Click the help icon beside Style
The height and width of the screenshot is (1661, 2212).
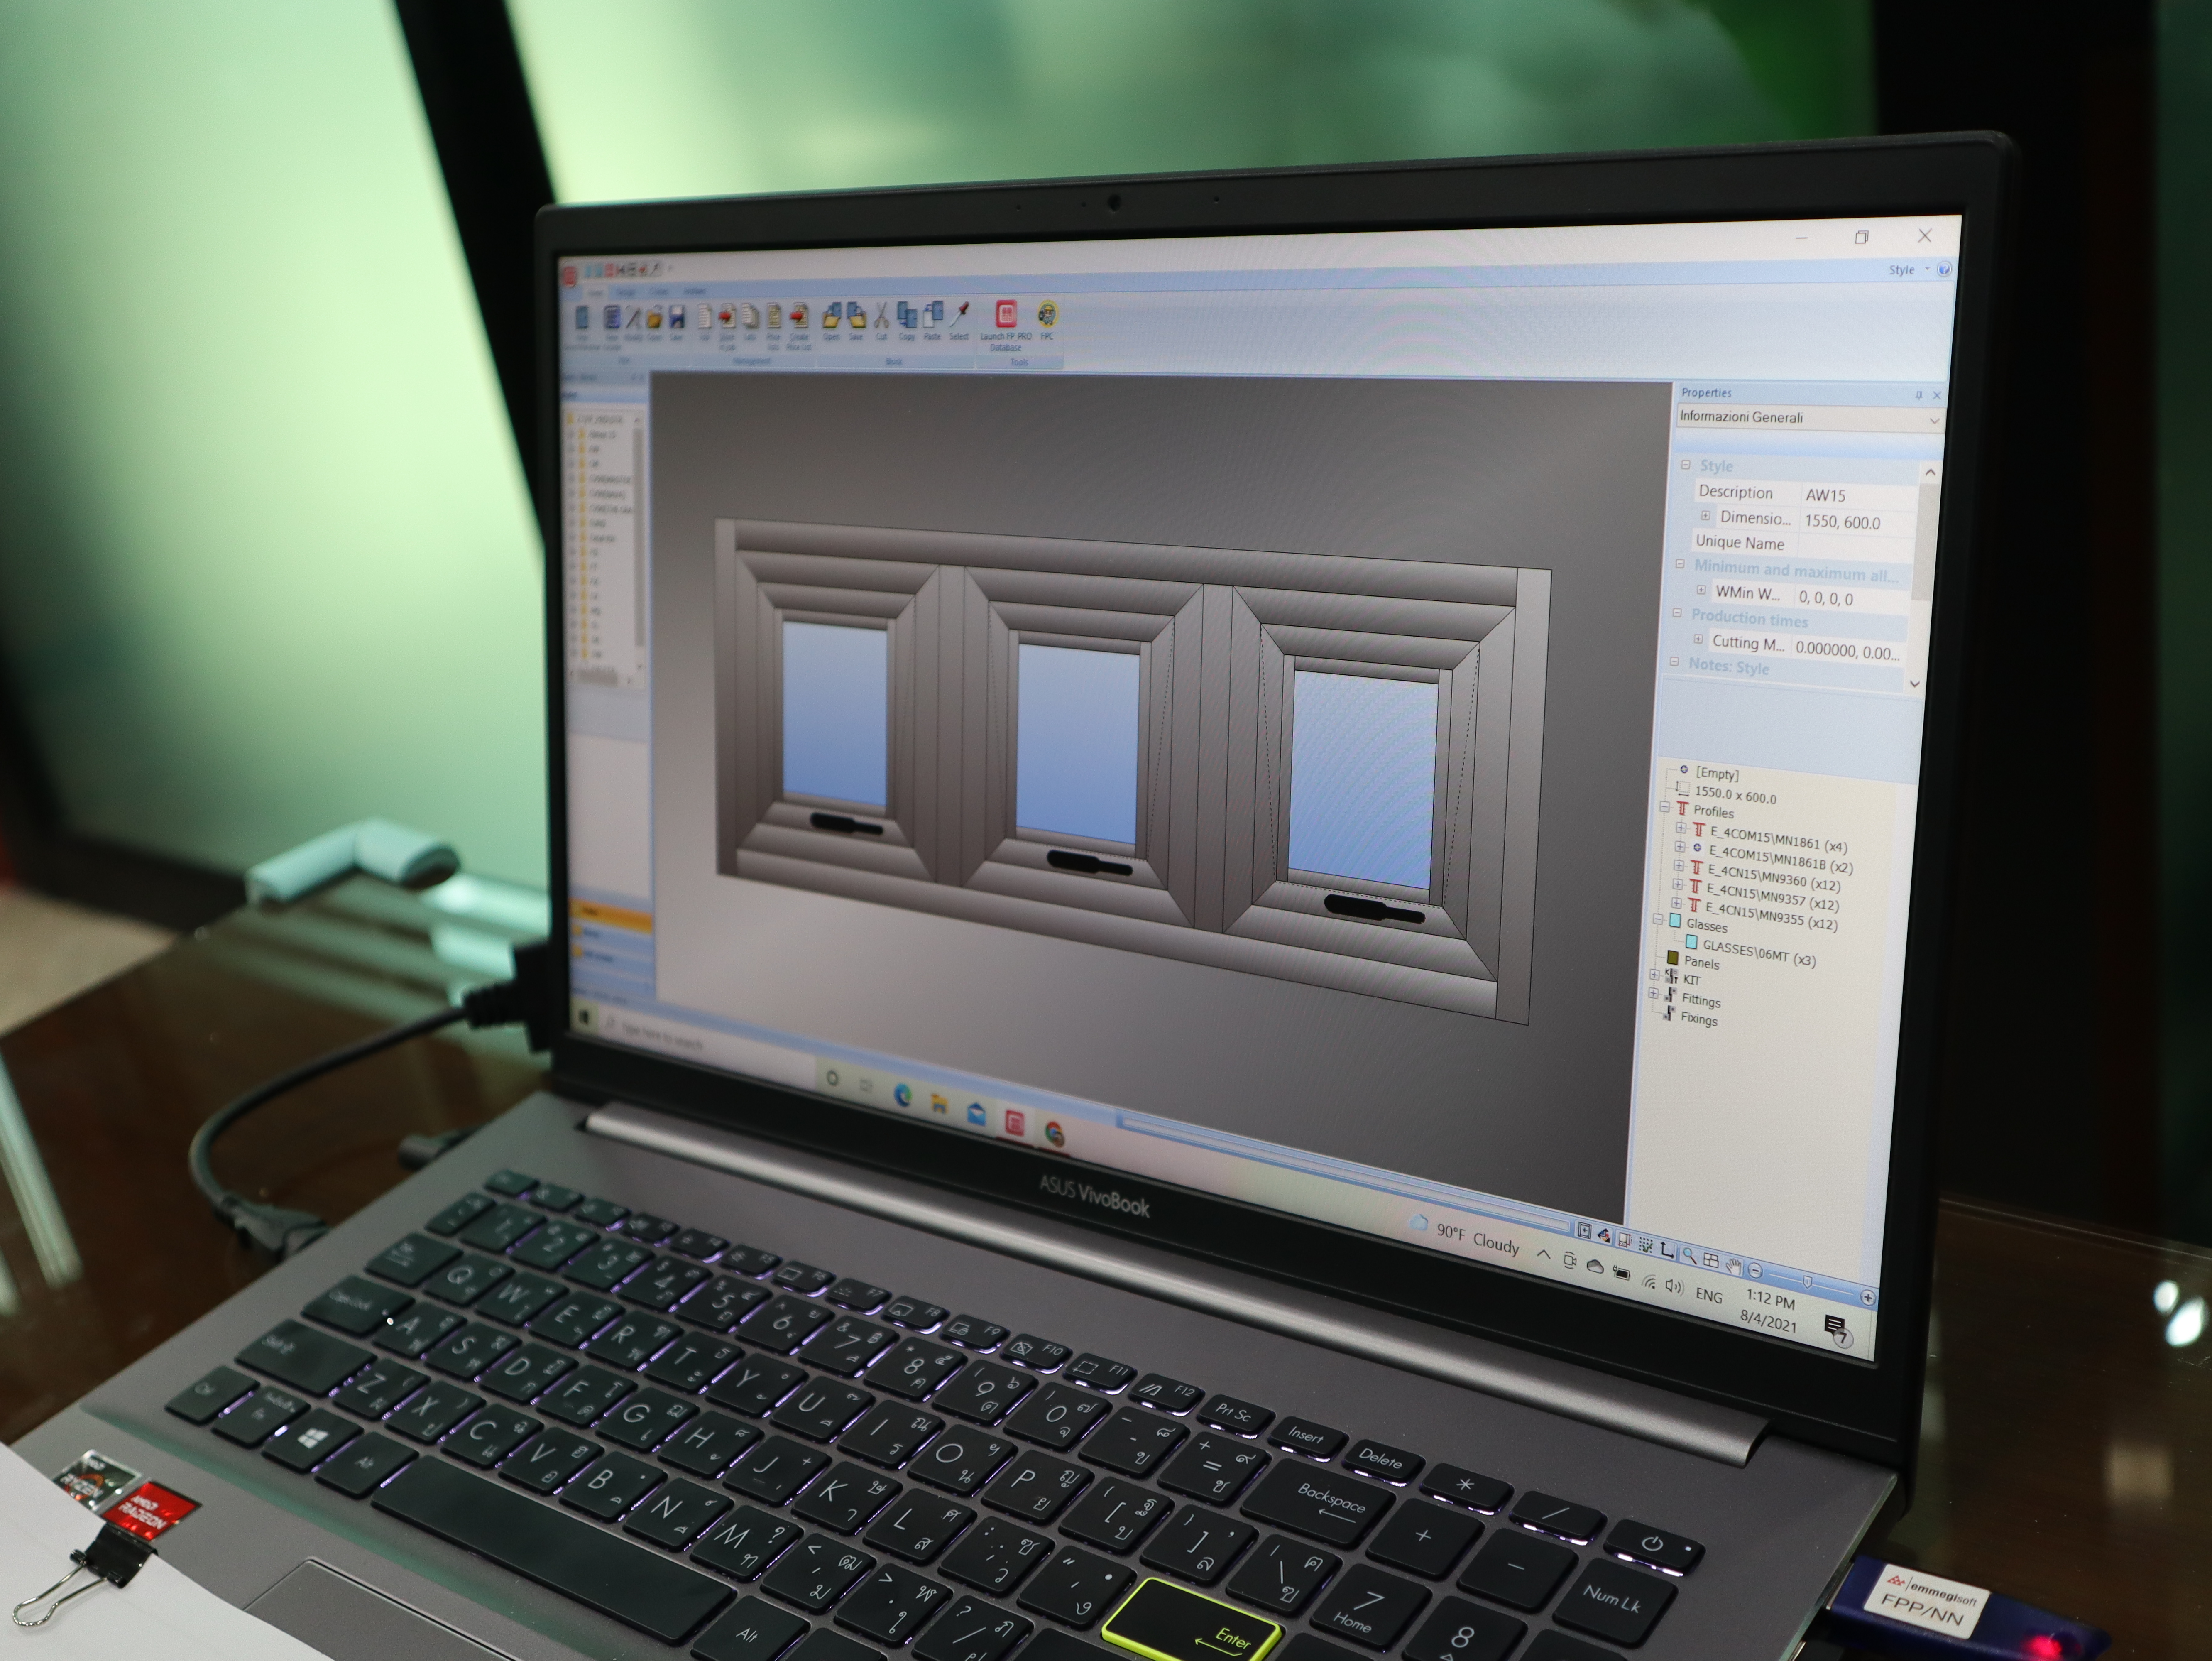[x=1944, y=270]
